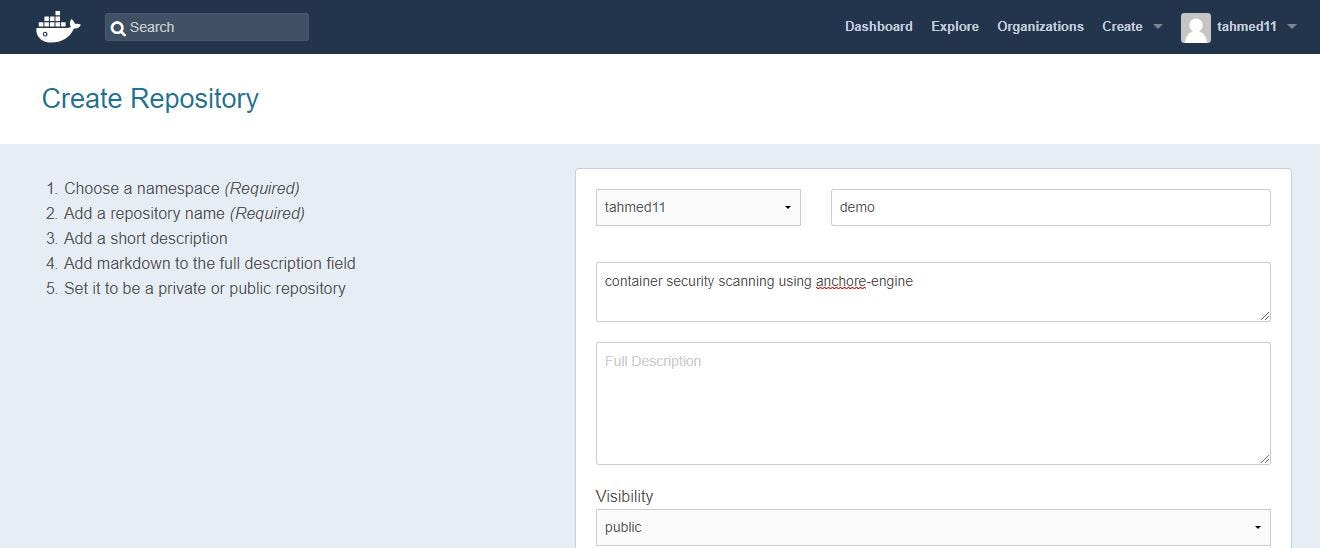Go to Explore
This screenshot has width=1320, height=548.
[x=955, y=27]
